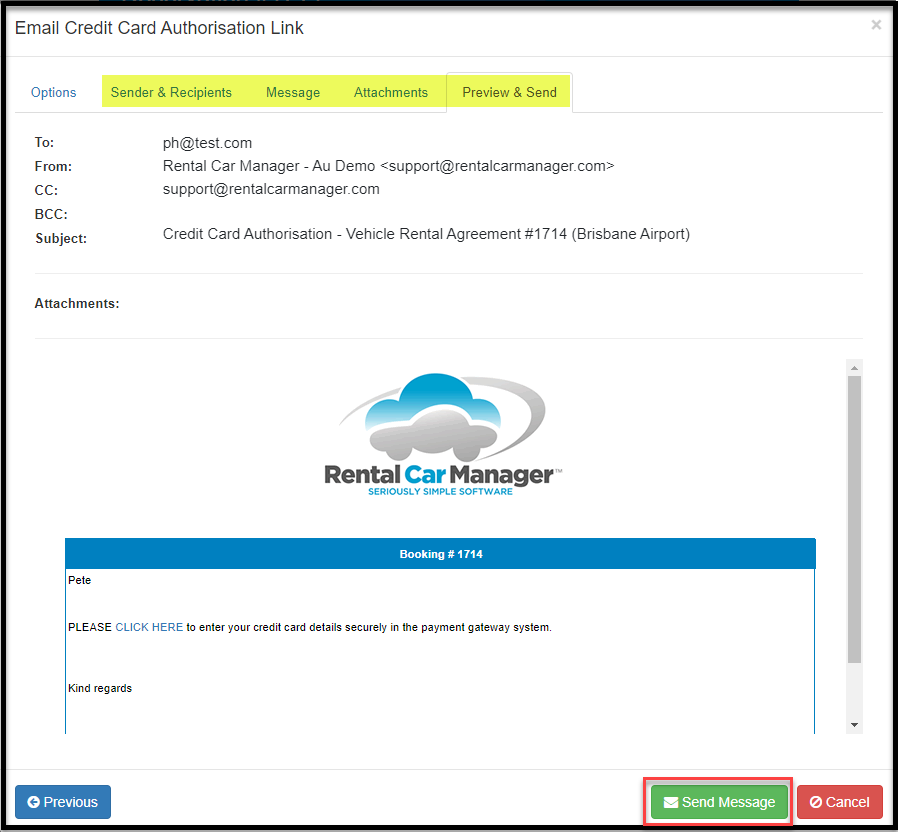Screen dimensions: 898x832
Task: Click the Previous button
Action: click(x=62, y=802)
